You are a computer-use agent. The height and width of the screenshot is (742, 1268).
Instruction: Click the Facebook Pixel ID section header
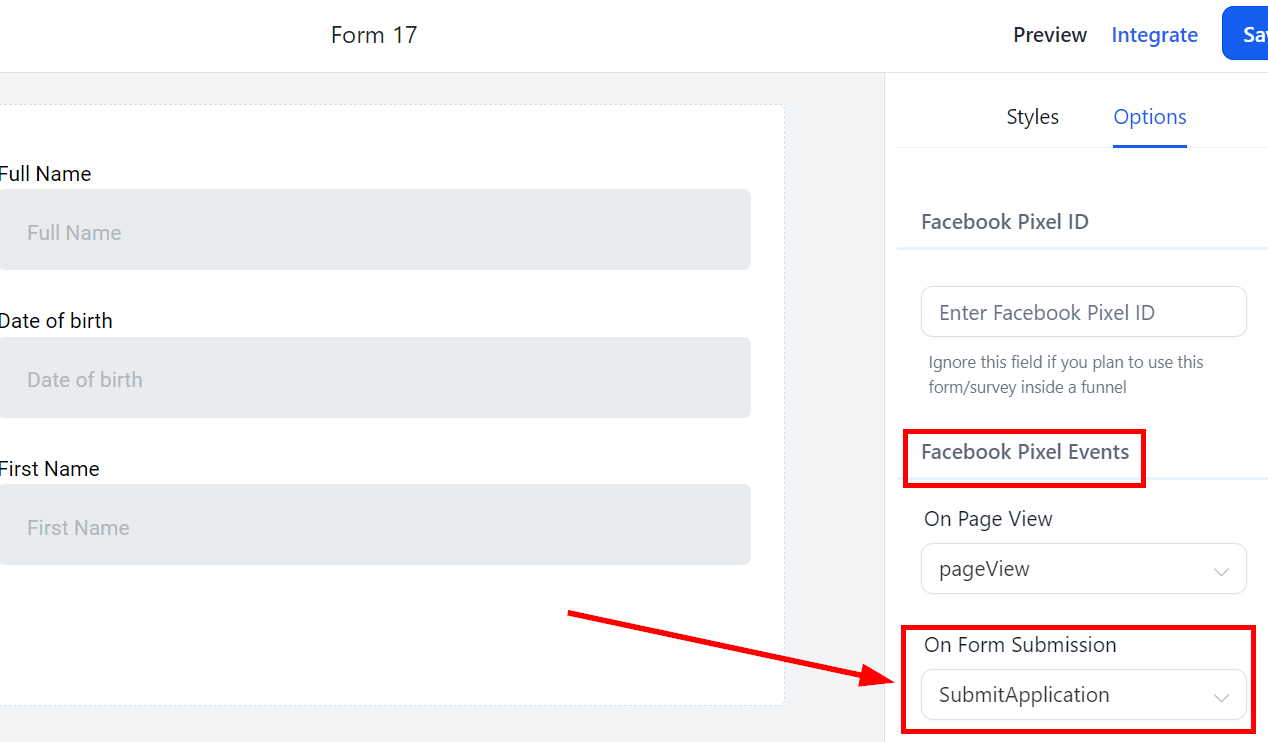[x=1004, y=222]
